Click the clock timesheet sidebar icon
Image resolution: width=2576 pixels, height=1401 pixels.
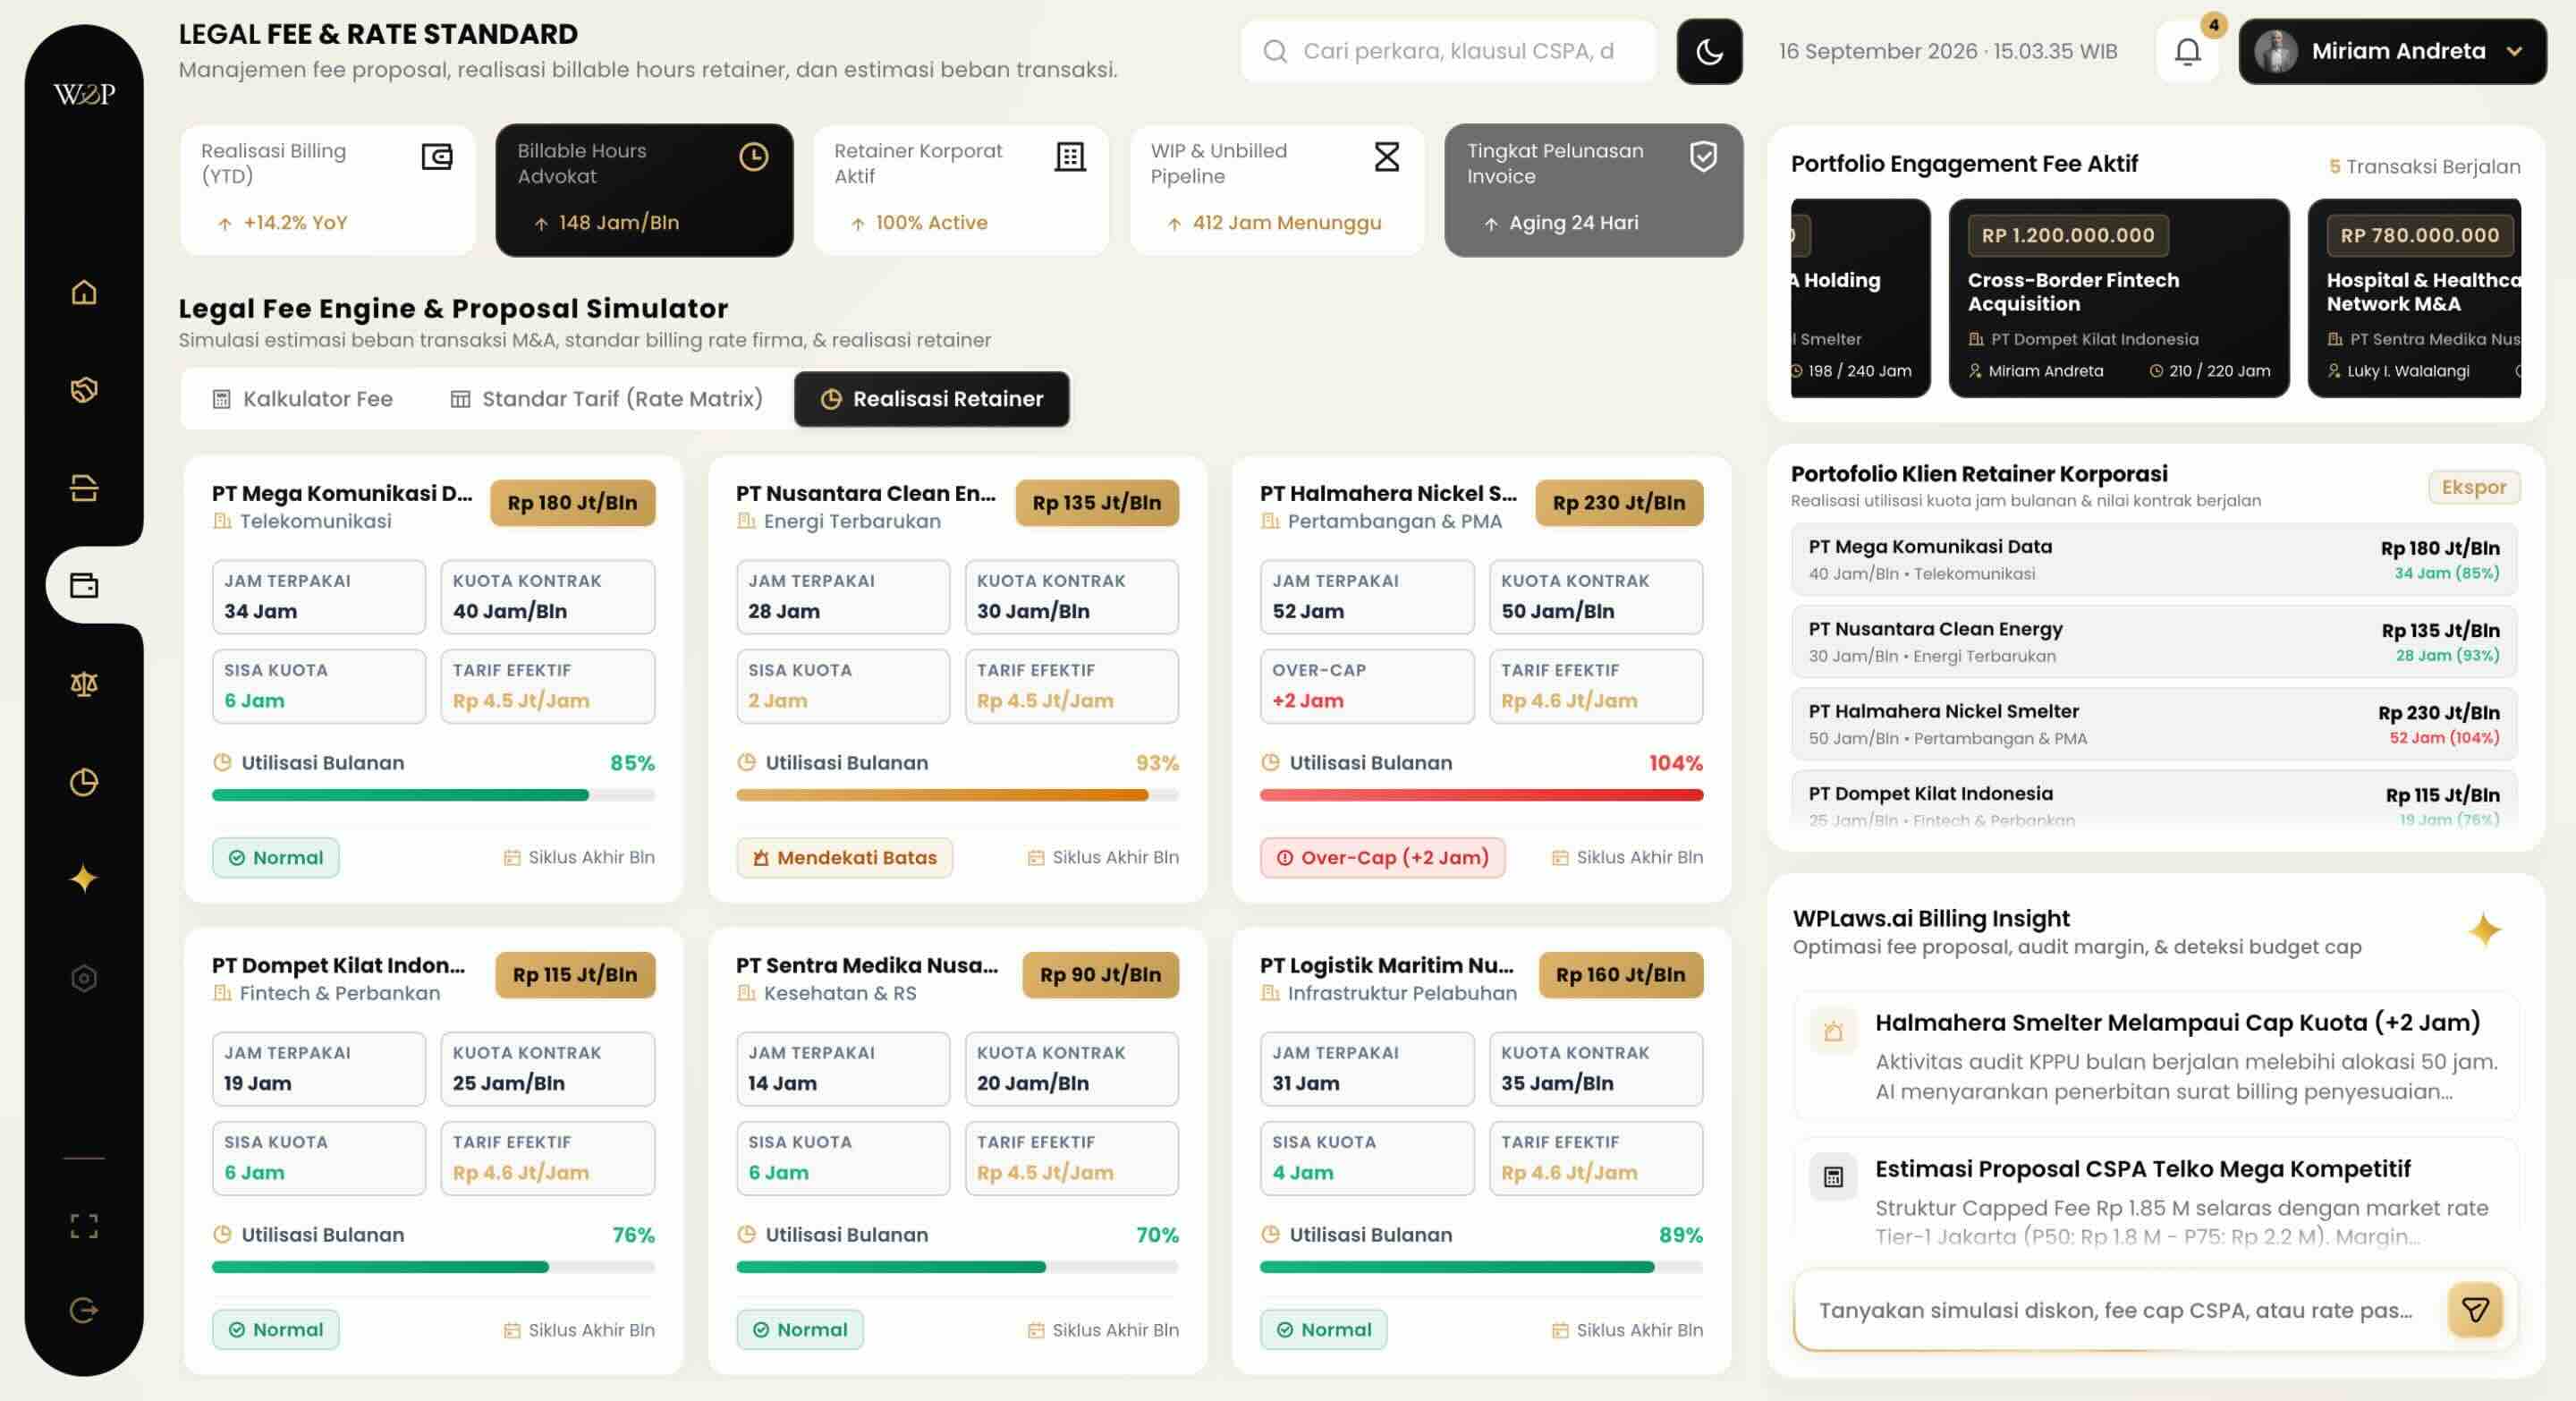84,782
